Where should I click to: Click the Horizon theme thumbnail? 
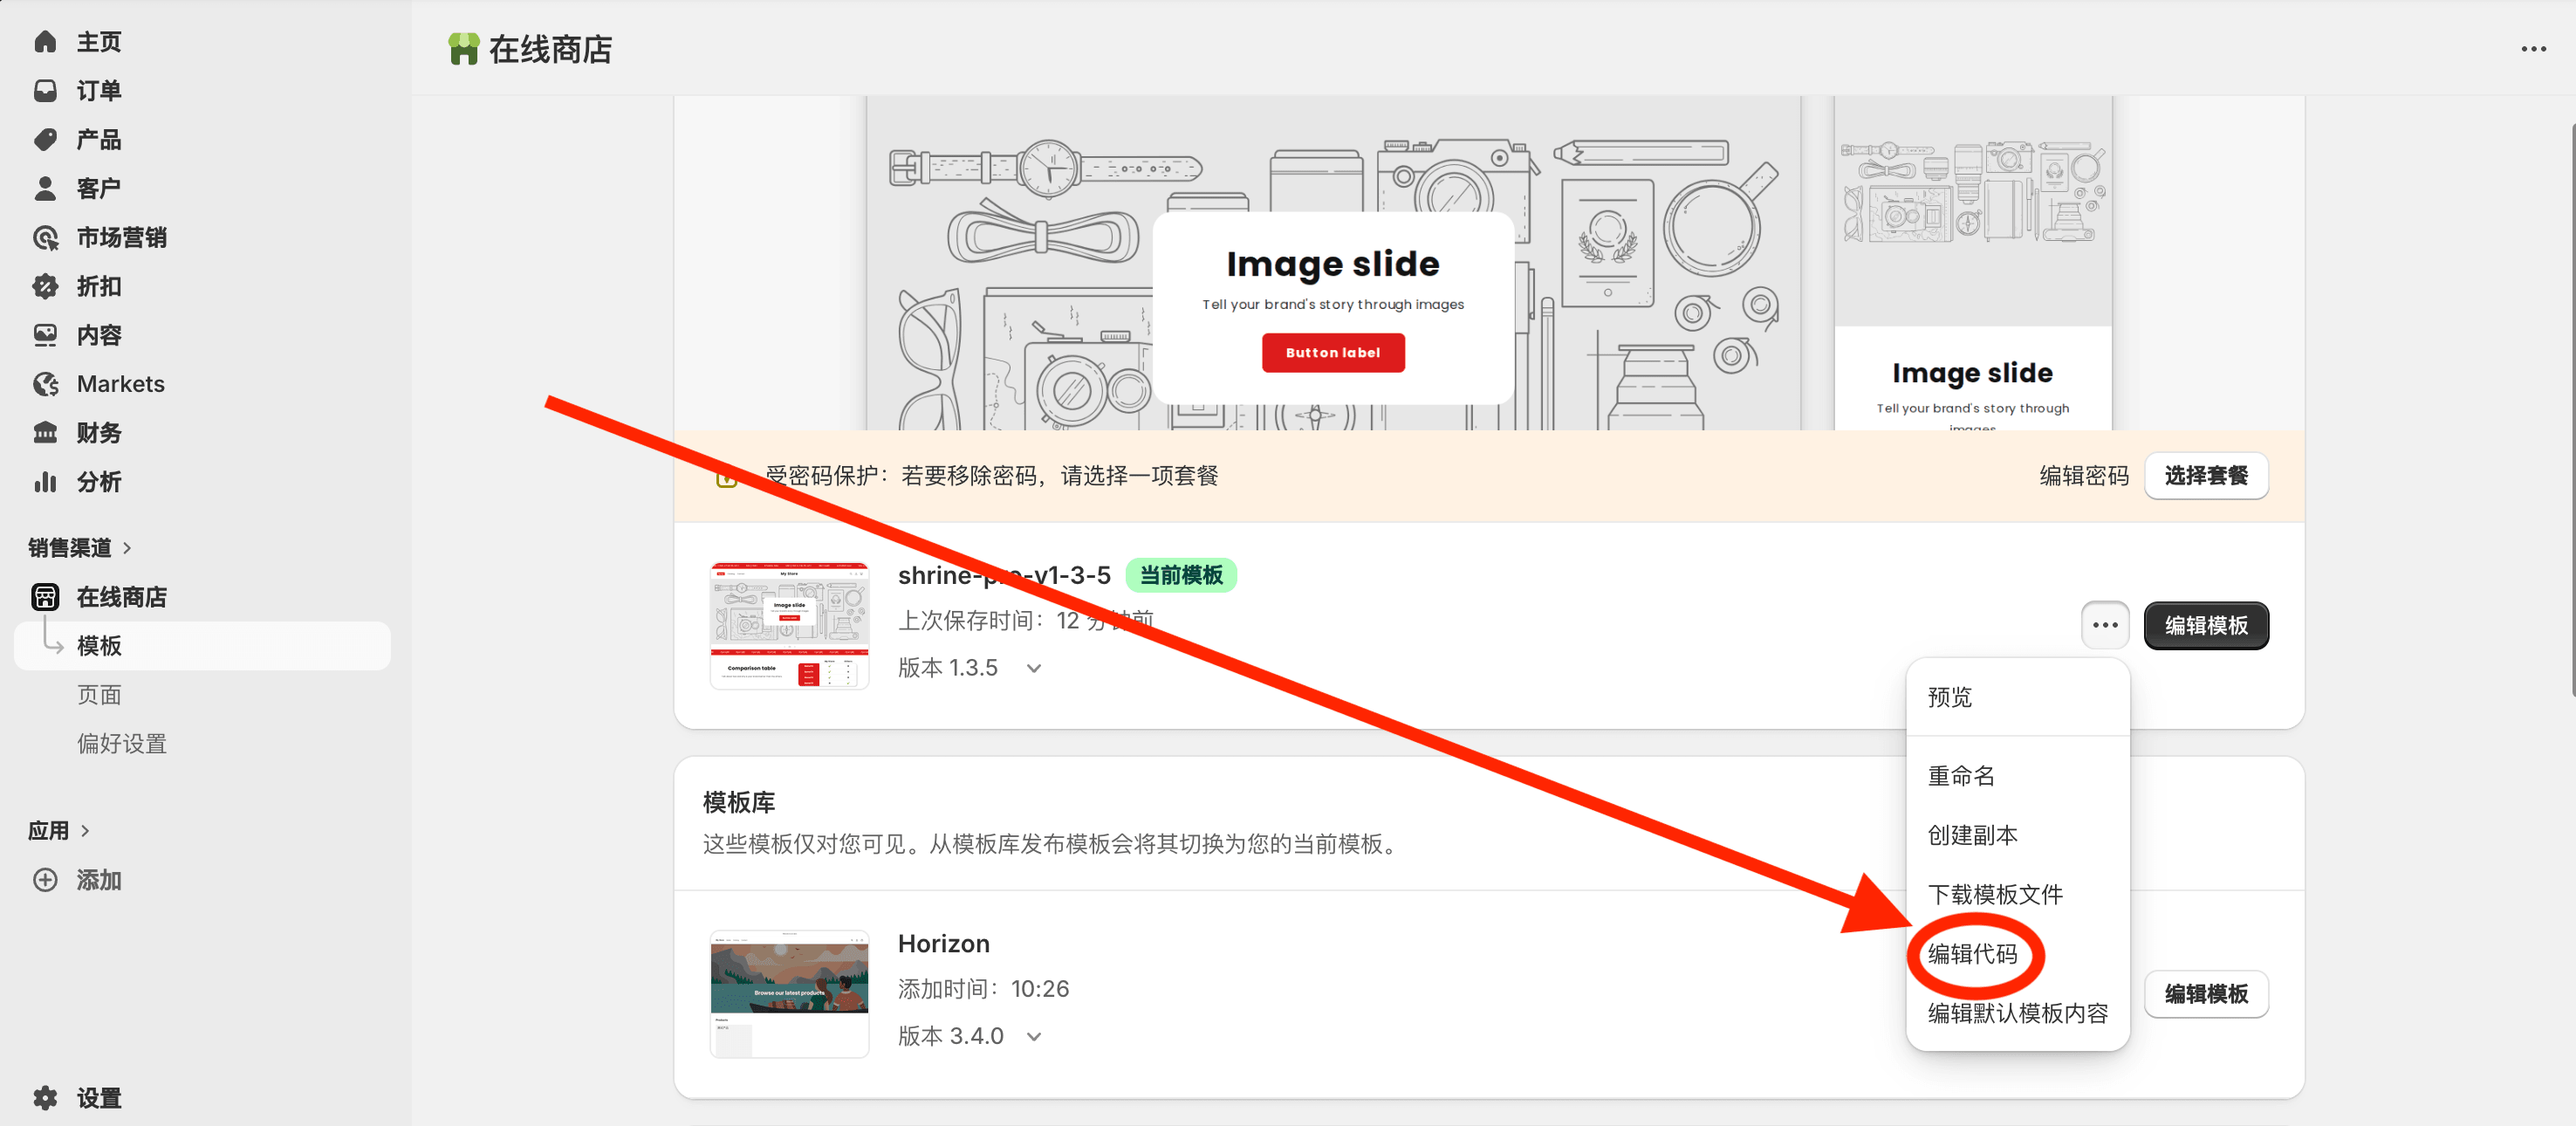point(789,993)
